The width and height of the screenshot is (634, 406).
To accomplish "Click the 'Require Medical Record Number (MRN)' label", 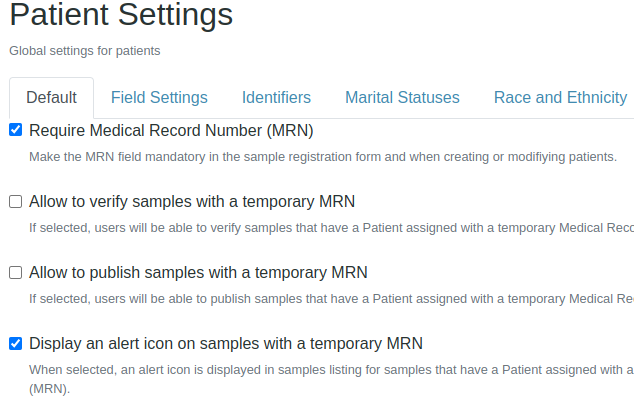I will 171,130.
